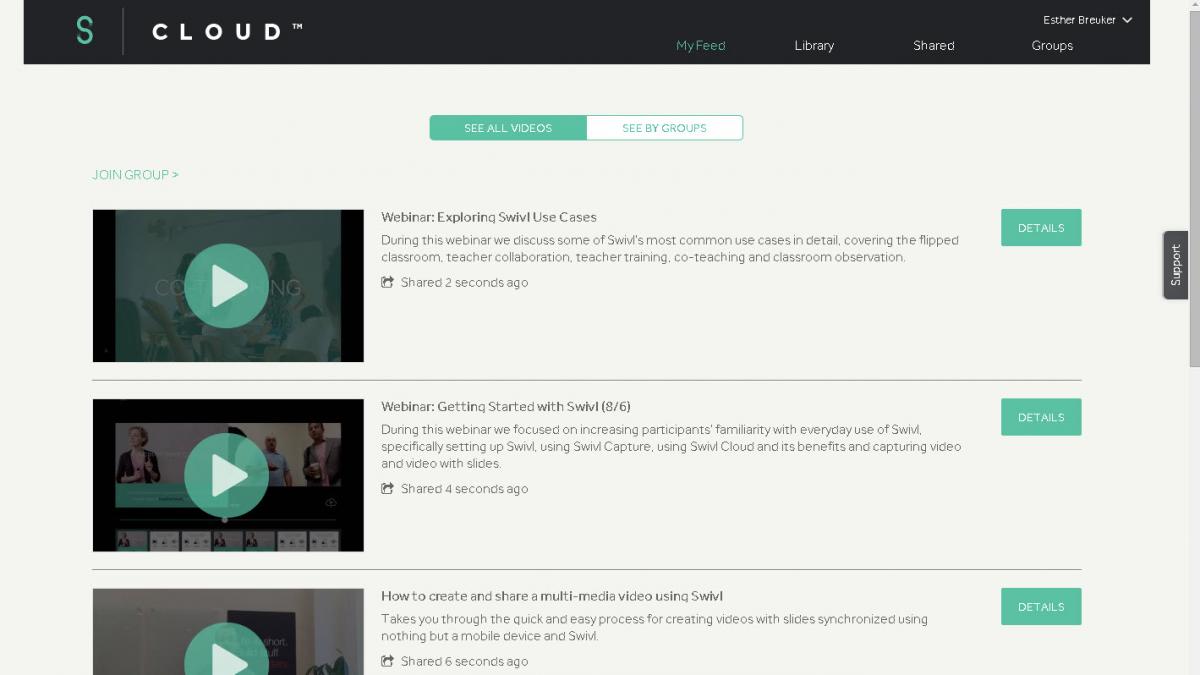Click the Swivl S logo icon
Image resolution: width=1200 pixels, height=675 pixels.
click(x=85, y=31)
